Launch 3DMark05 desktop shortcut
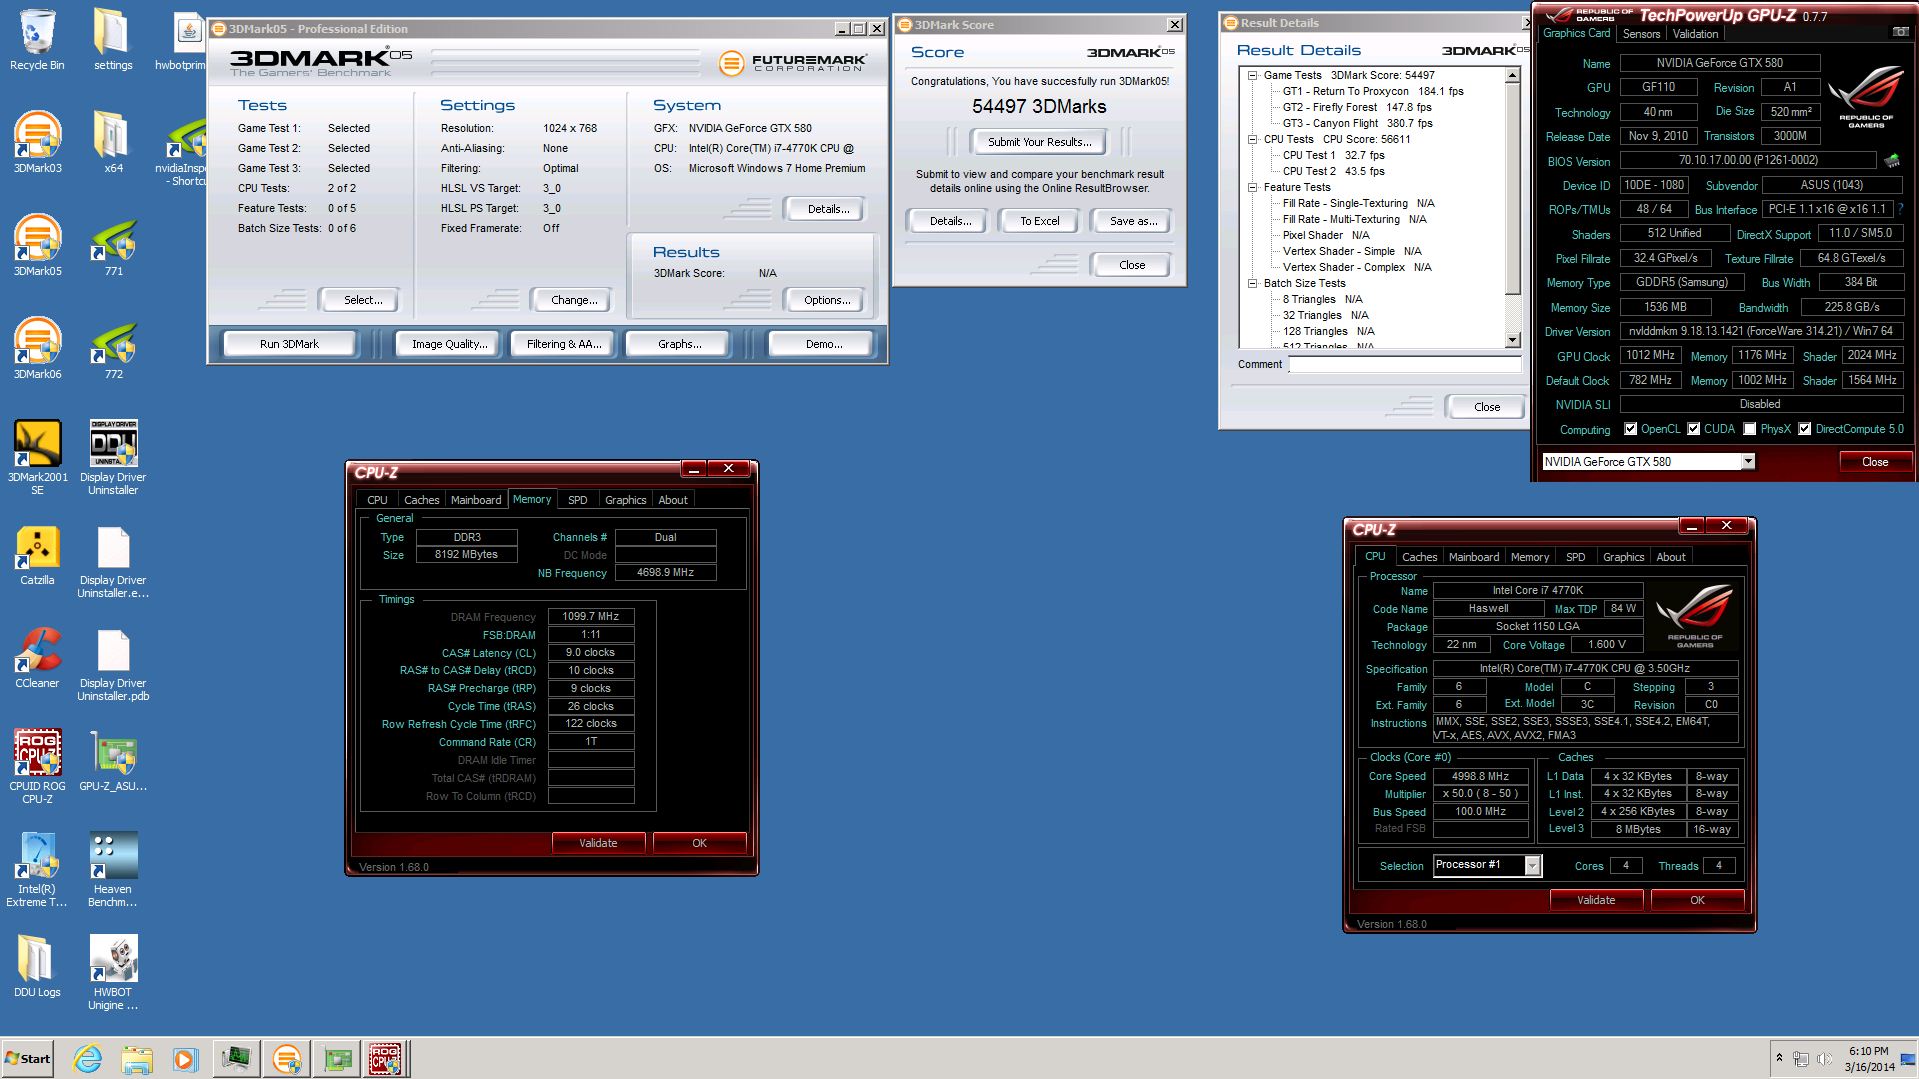Screen dimensions: 1919x1079 37,245
